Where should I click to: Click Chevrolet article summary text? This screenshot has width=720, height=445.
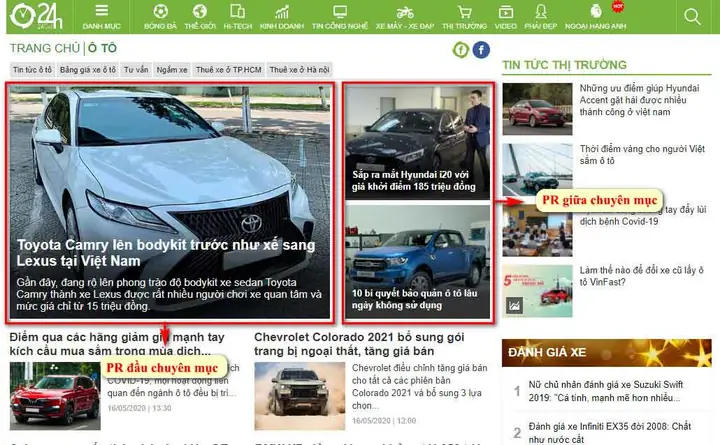(x=420, y=387)
